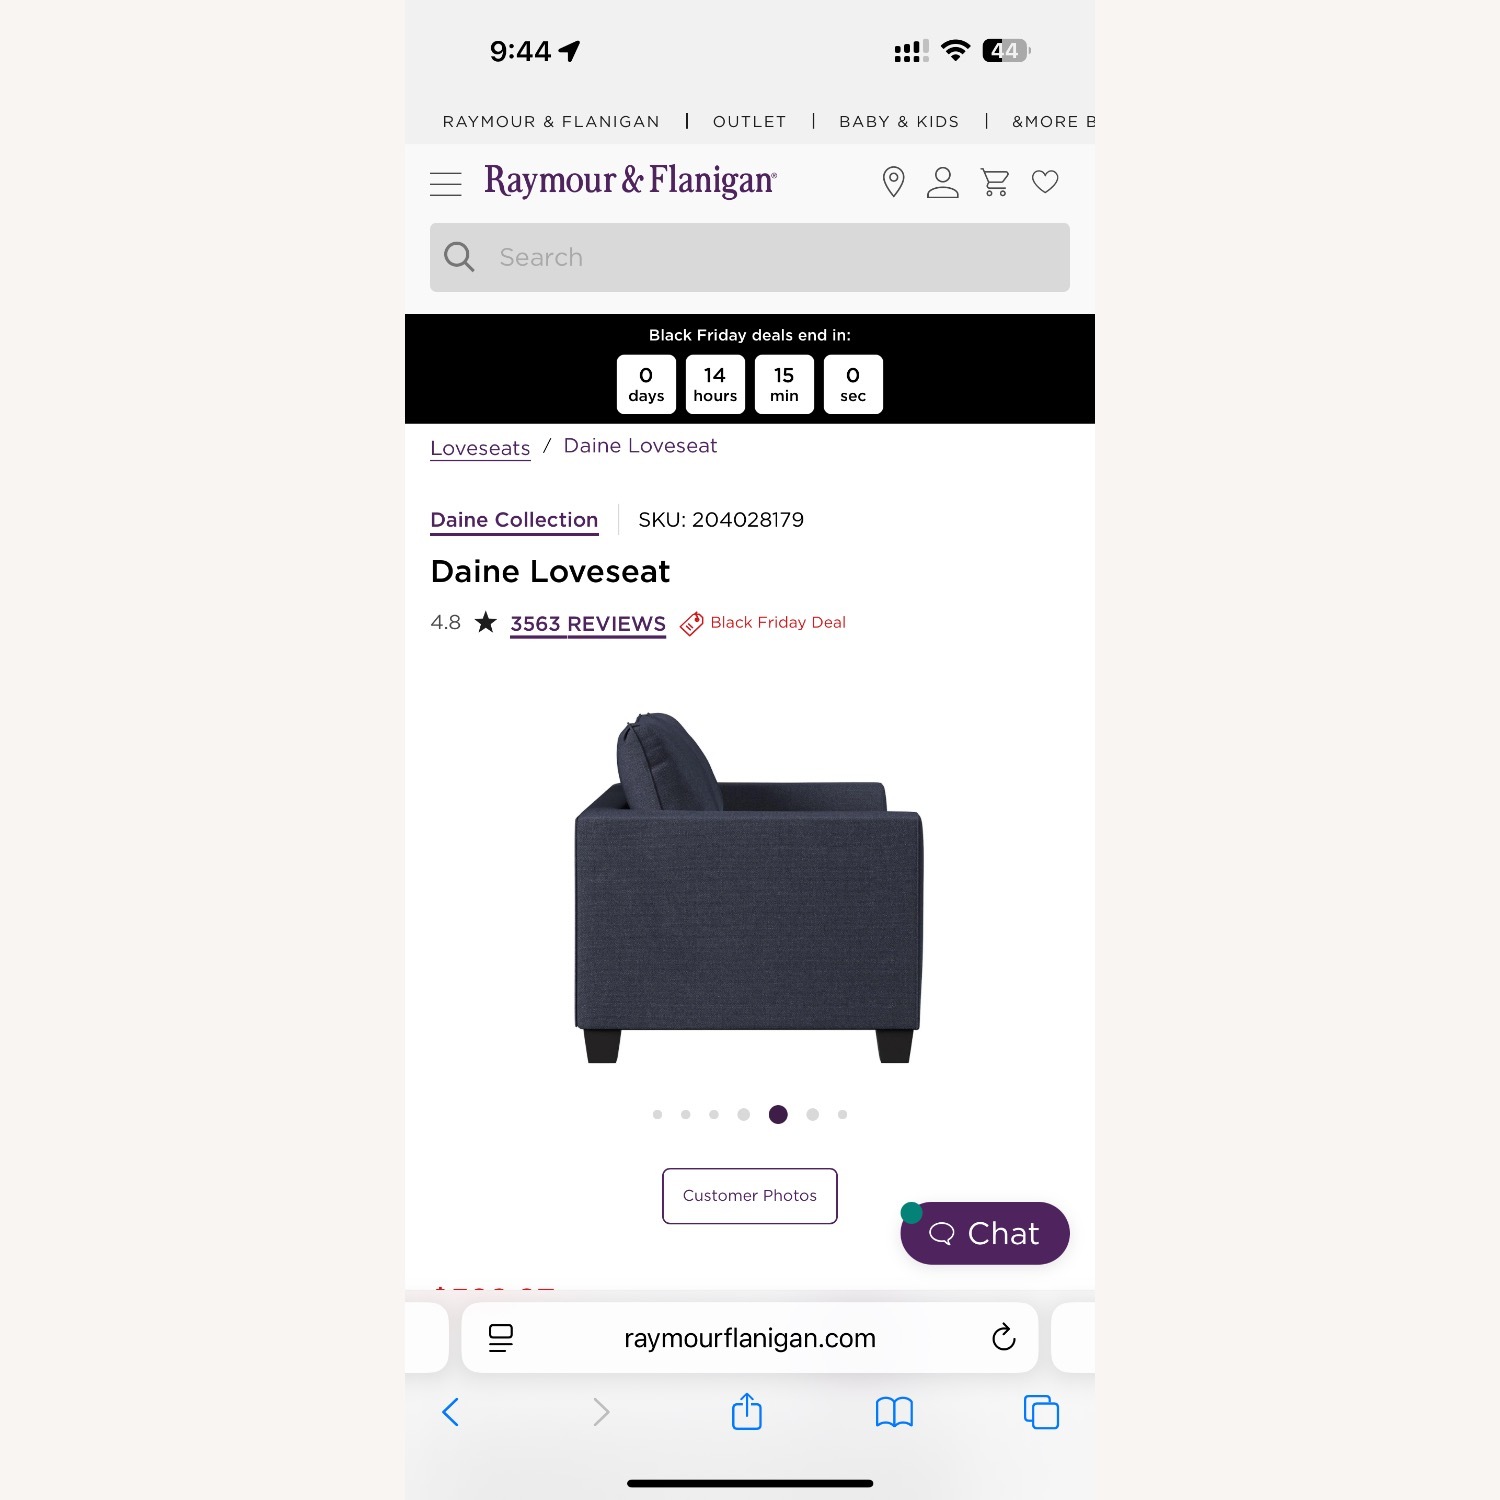
Task: Click the Customer Photos button
Action: [x=750, y=1196]
